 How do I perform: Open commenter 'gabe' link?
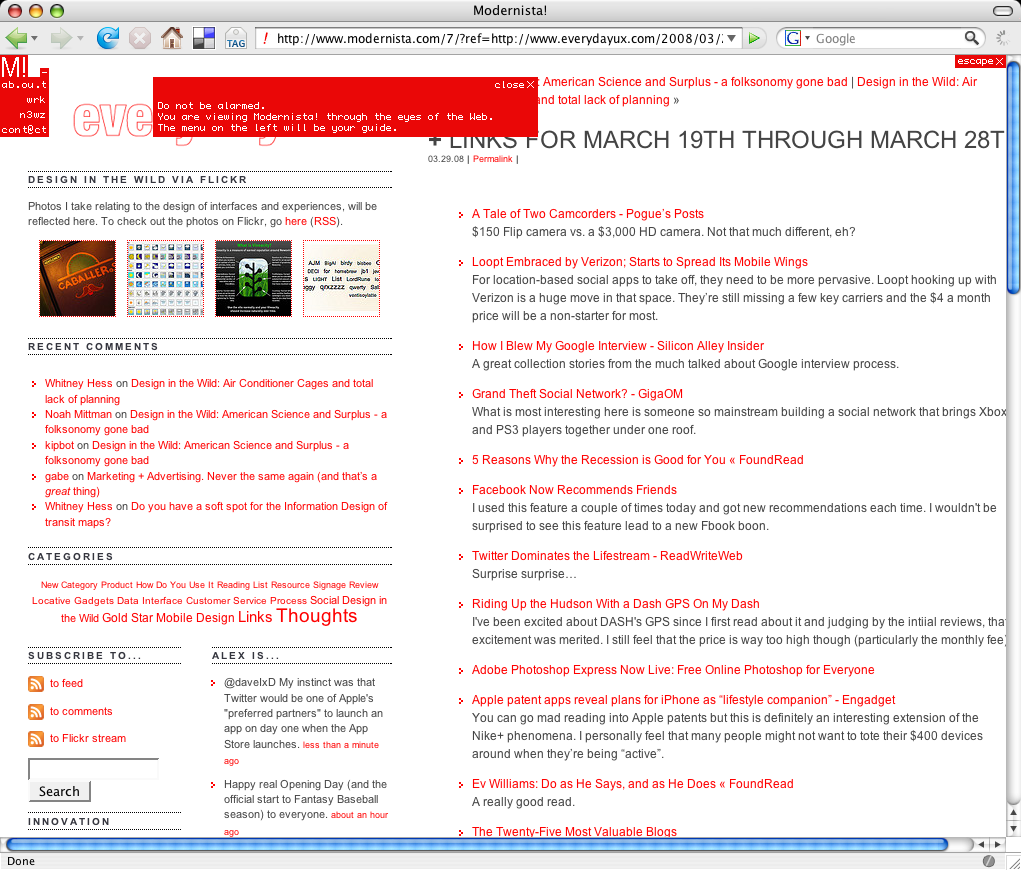[x=57, y=477]
